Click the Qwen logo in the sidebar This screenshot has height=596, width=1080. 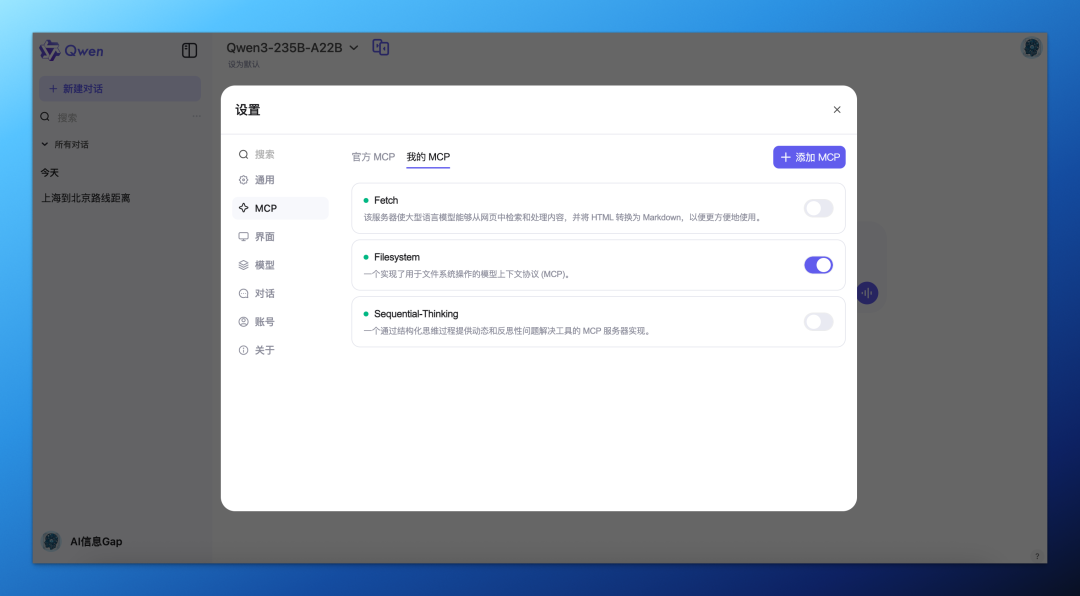point(71,50)
